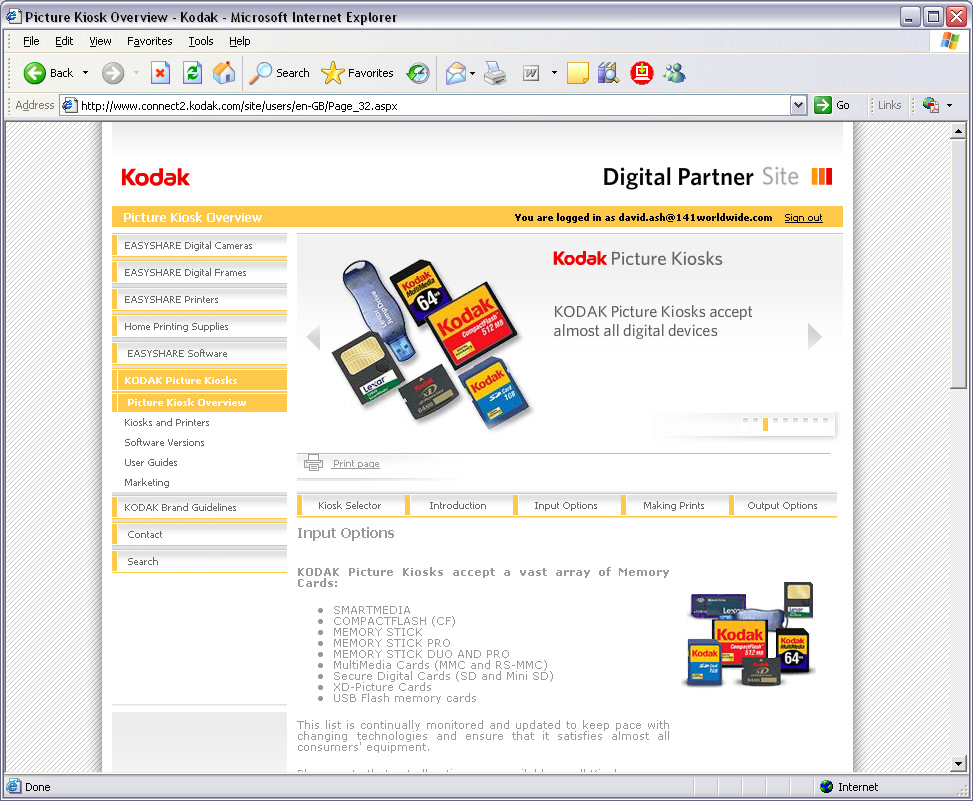Click the vertical scrollbar thumb
The height and width of the screenshot is (801, 973).
click(x=958, y=264)
